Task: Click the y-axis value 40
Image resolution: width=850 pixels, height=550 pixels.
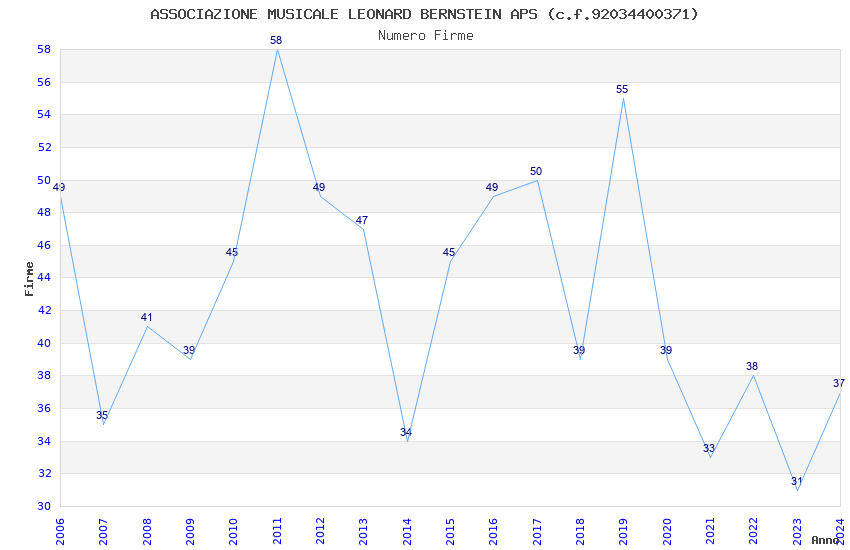Action: click(44, 344)
